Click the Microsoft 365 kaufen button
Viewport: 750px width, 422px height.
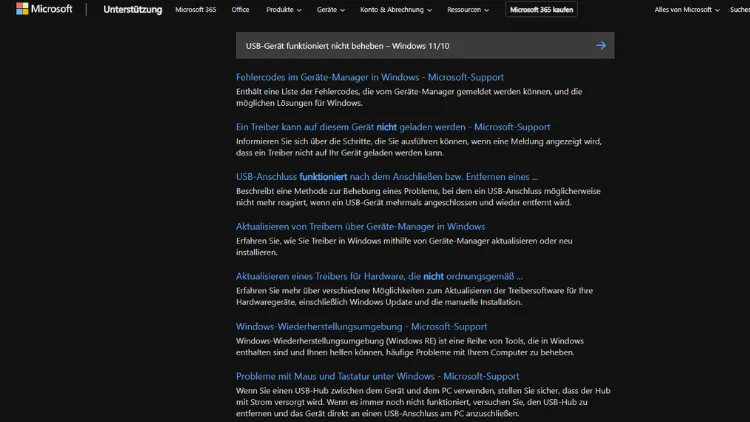point(541,10)
